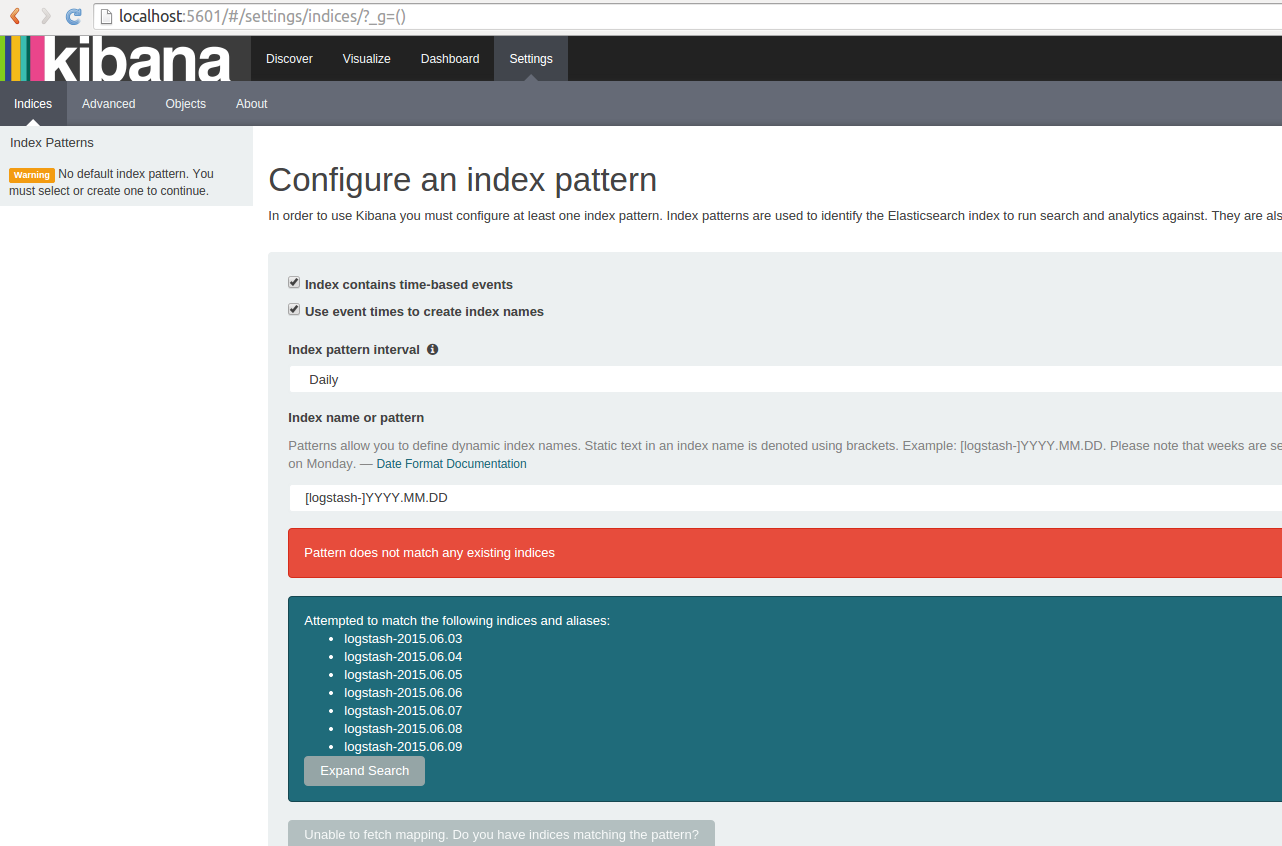Viewport: 1282px width, 846px height.
Task: Click the browser back arrow
Action: [15, 16]
